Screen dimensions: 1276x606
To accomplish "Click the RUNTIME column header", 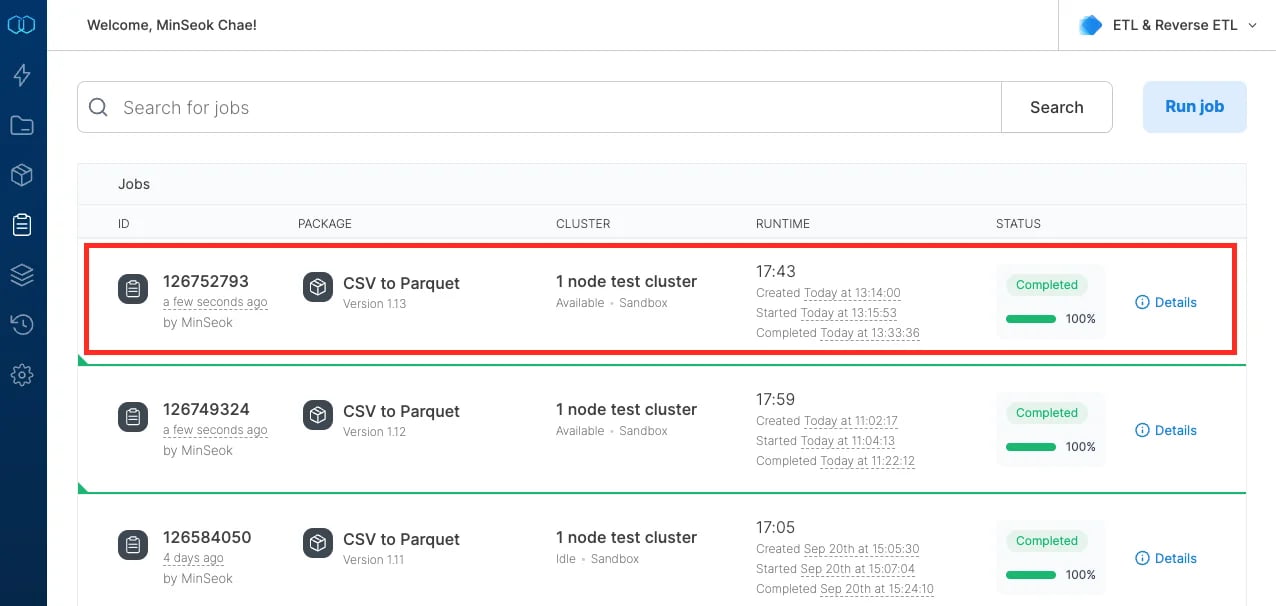I will point(783,224).
